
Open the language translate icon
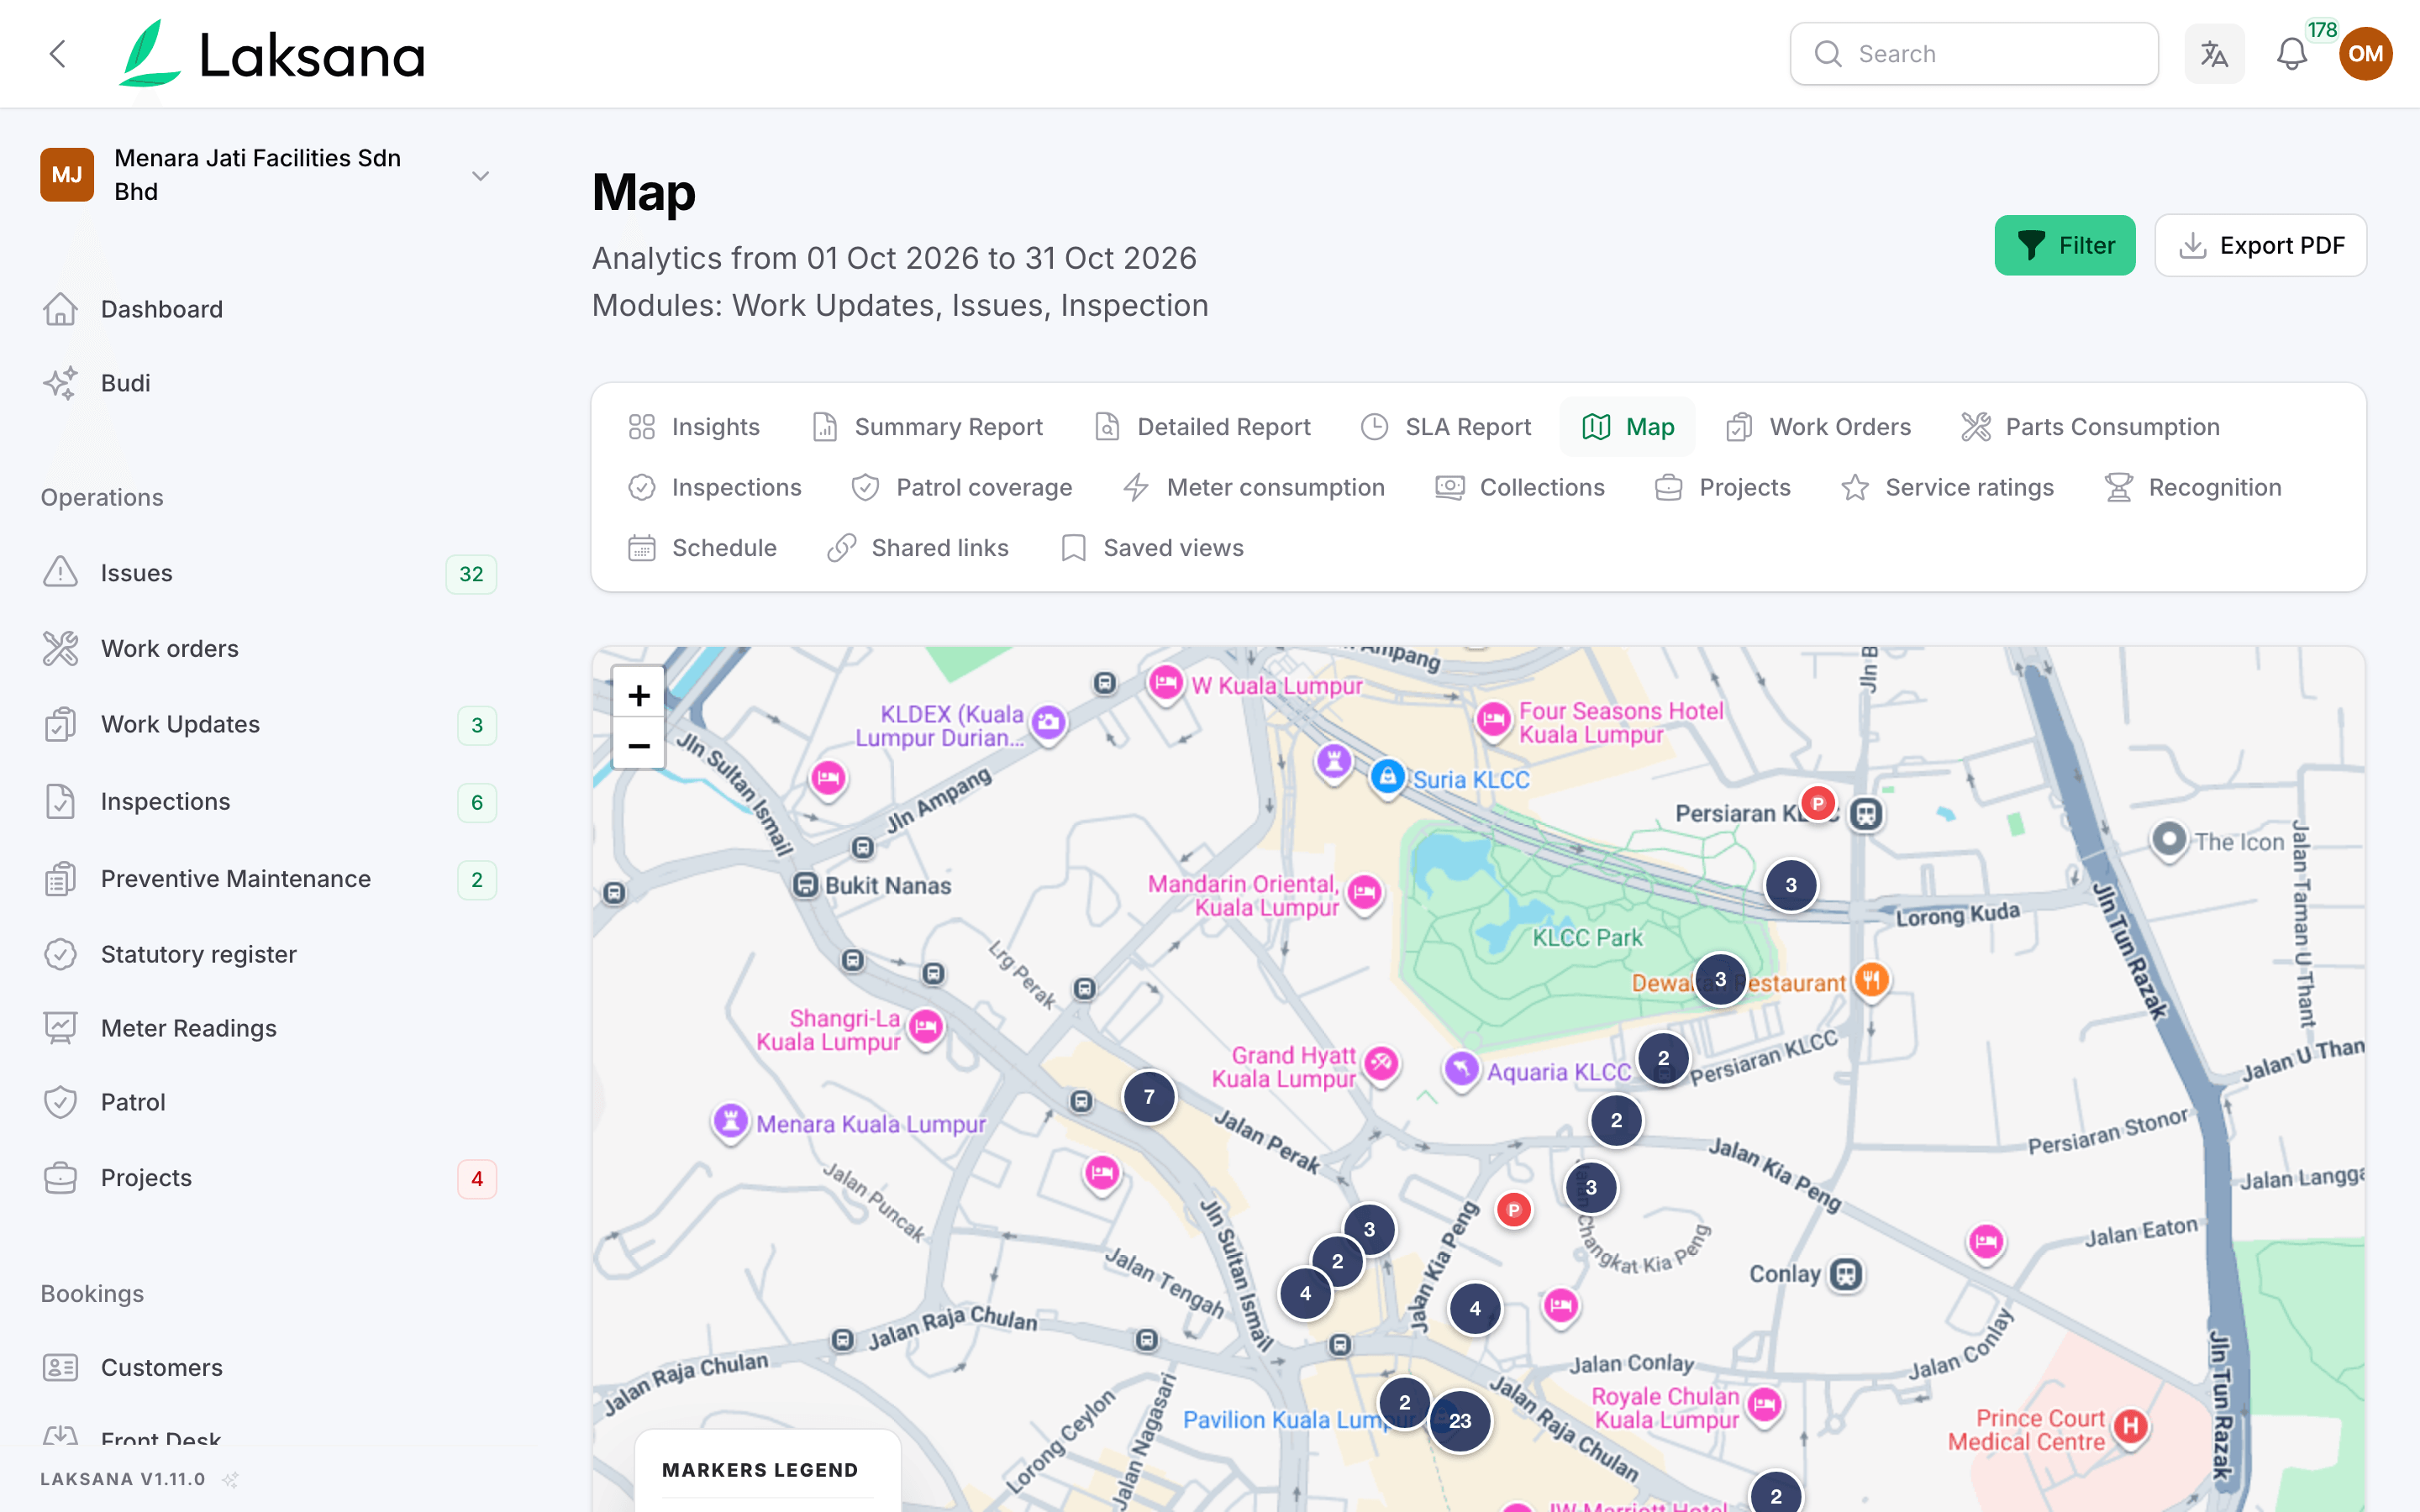pos(2214,54)
